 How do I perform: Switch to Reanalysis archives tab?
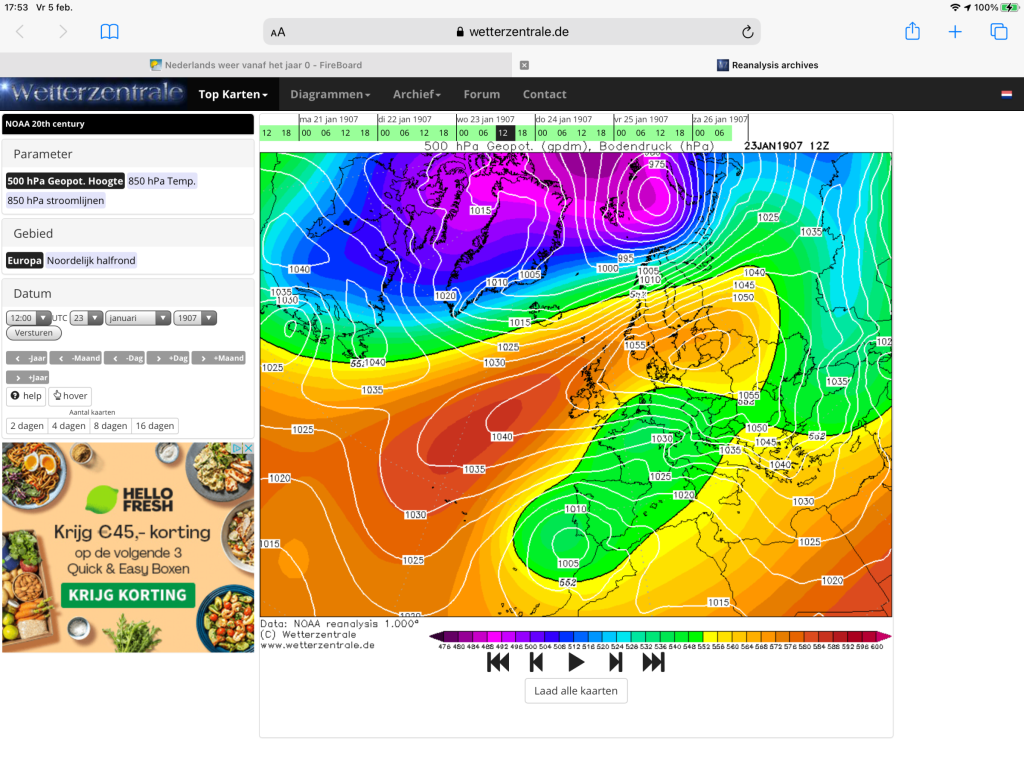coord(767,65)
